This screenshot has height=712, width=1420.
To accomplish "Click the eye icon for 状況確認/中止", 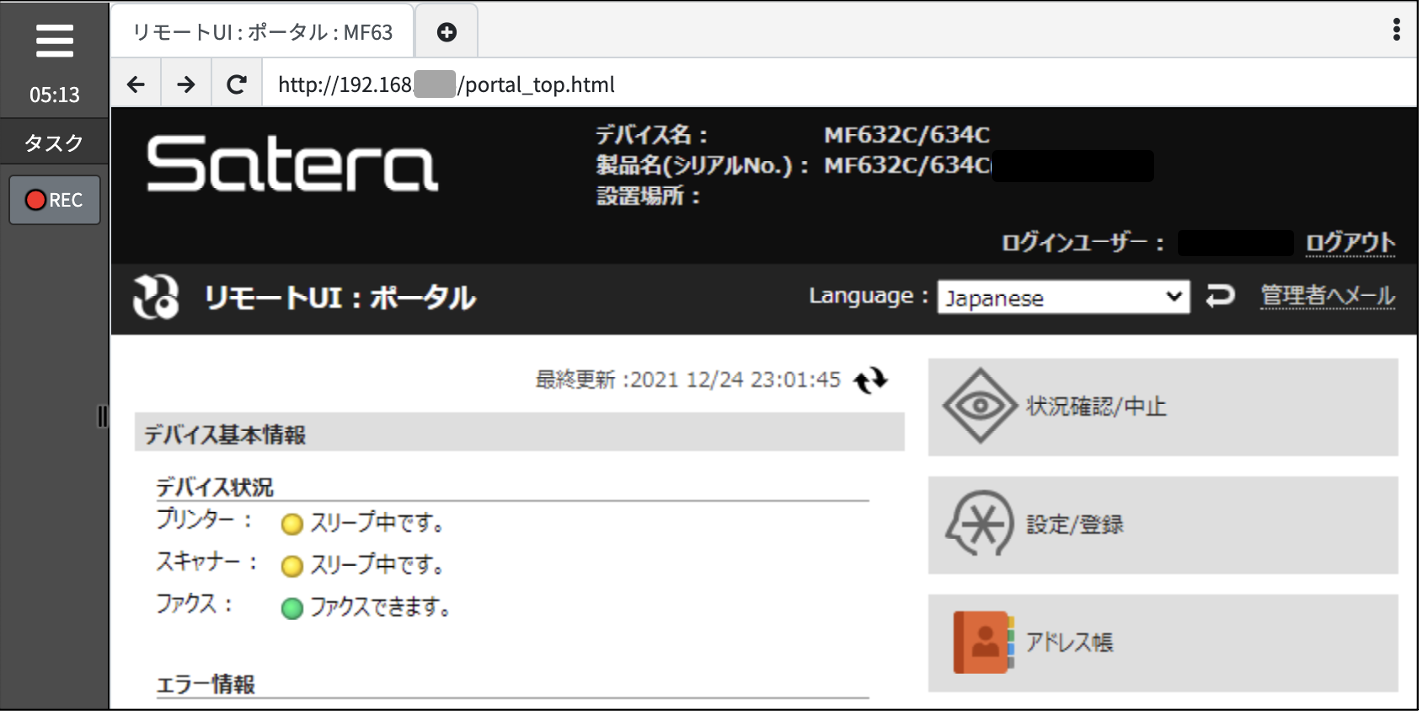I will pos(982,406).
